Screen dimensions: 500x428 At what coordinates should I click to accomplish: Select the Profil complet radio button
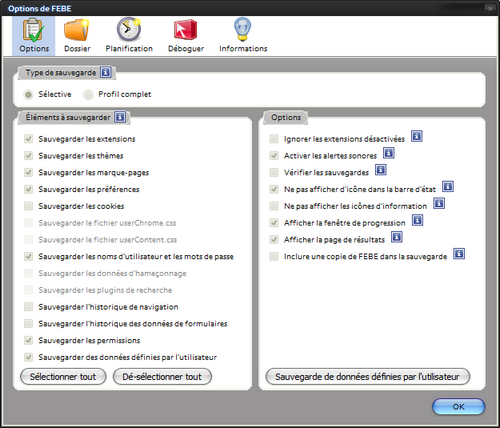(x=88, y=95)
